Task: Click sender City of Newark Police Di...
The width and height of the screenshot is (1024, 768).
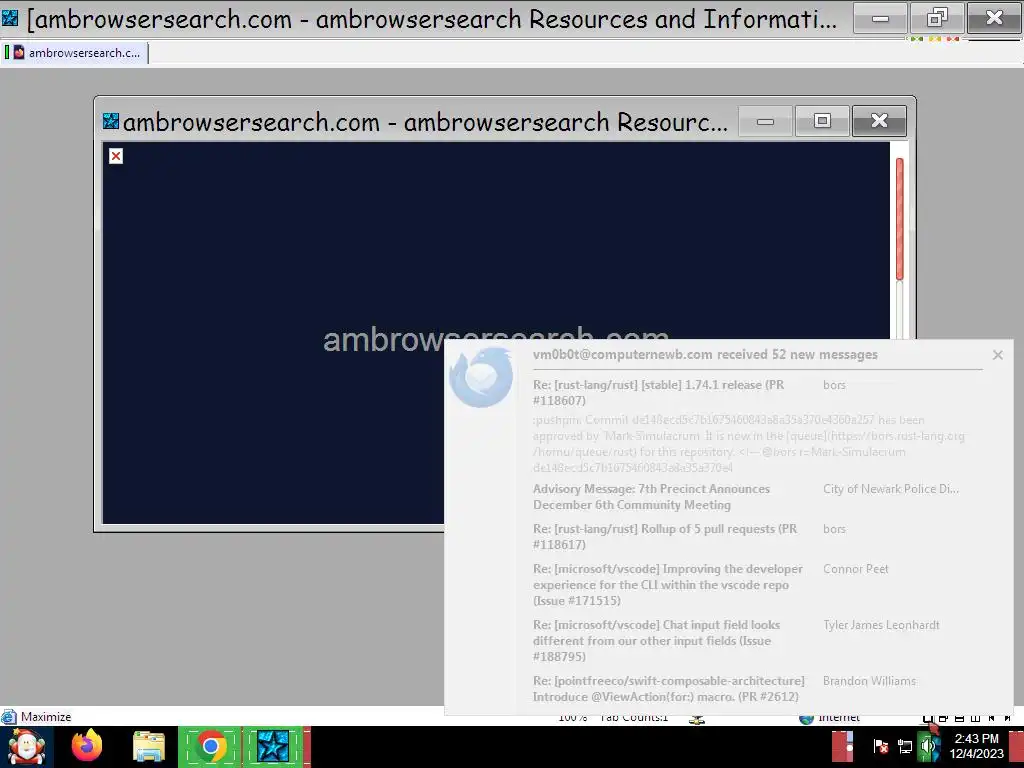Action: 891,488
